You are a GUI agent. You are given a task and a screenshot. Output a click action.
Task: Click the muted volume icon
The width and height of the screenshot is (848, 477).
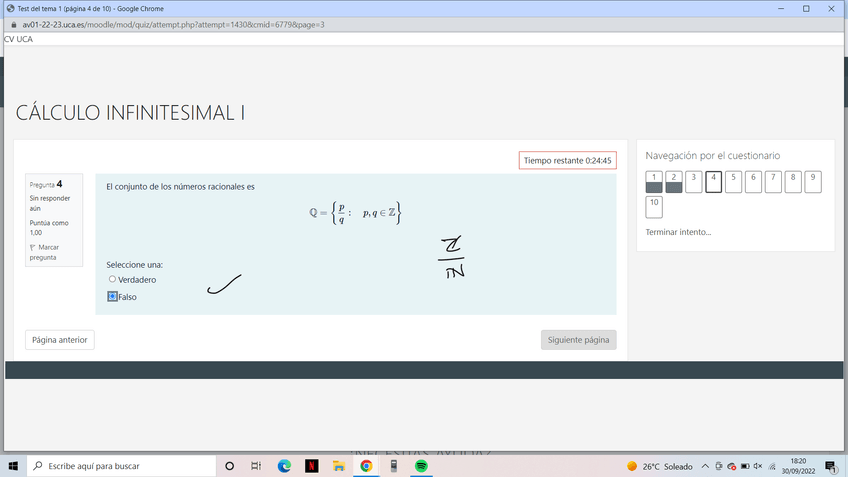758,466
